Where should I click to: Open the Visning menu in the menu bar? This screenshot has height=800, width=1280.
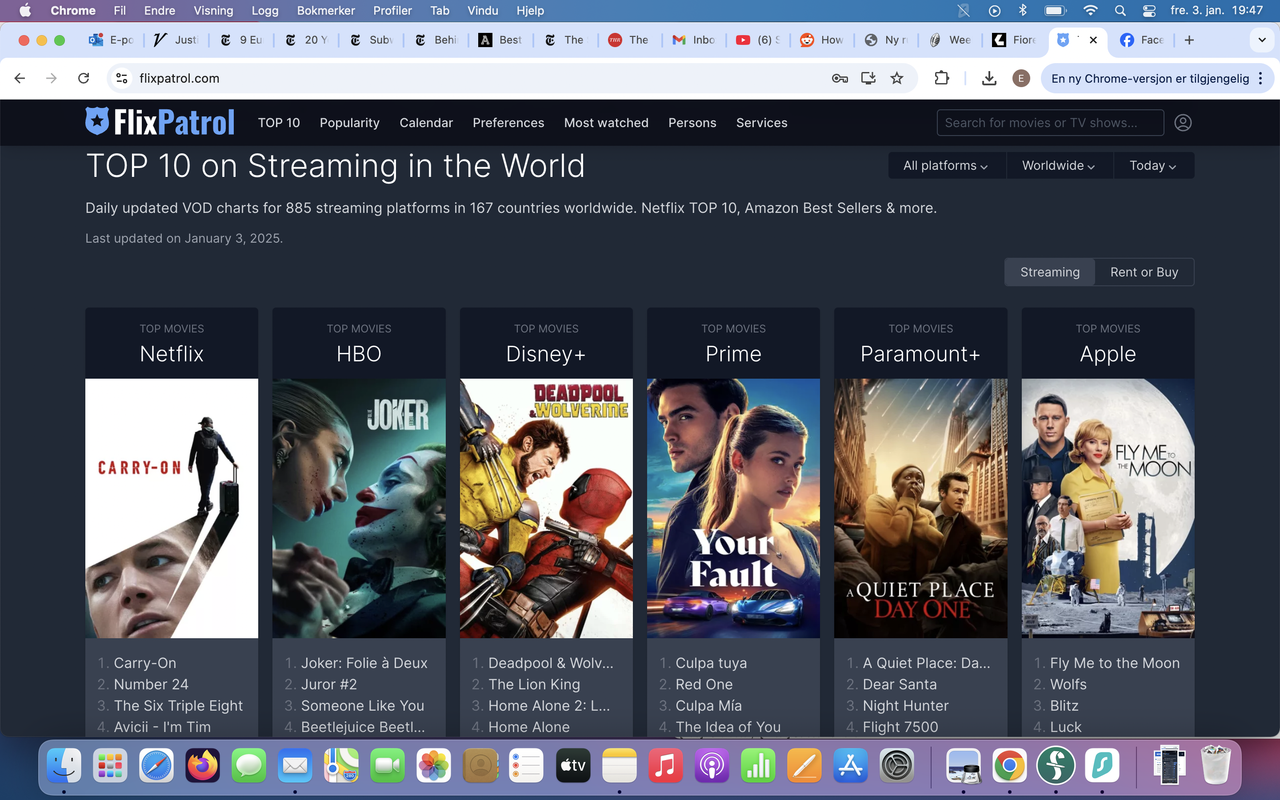[x=213, y=11]
